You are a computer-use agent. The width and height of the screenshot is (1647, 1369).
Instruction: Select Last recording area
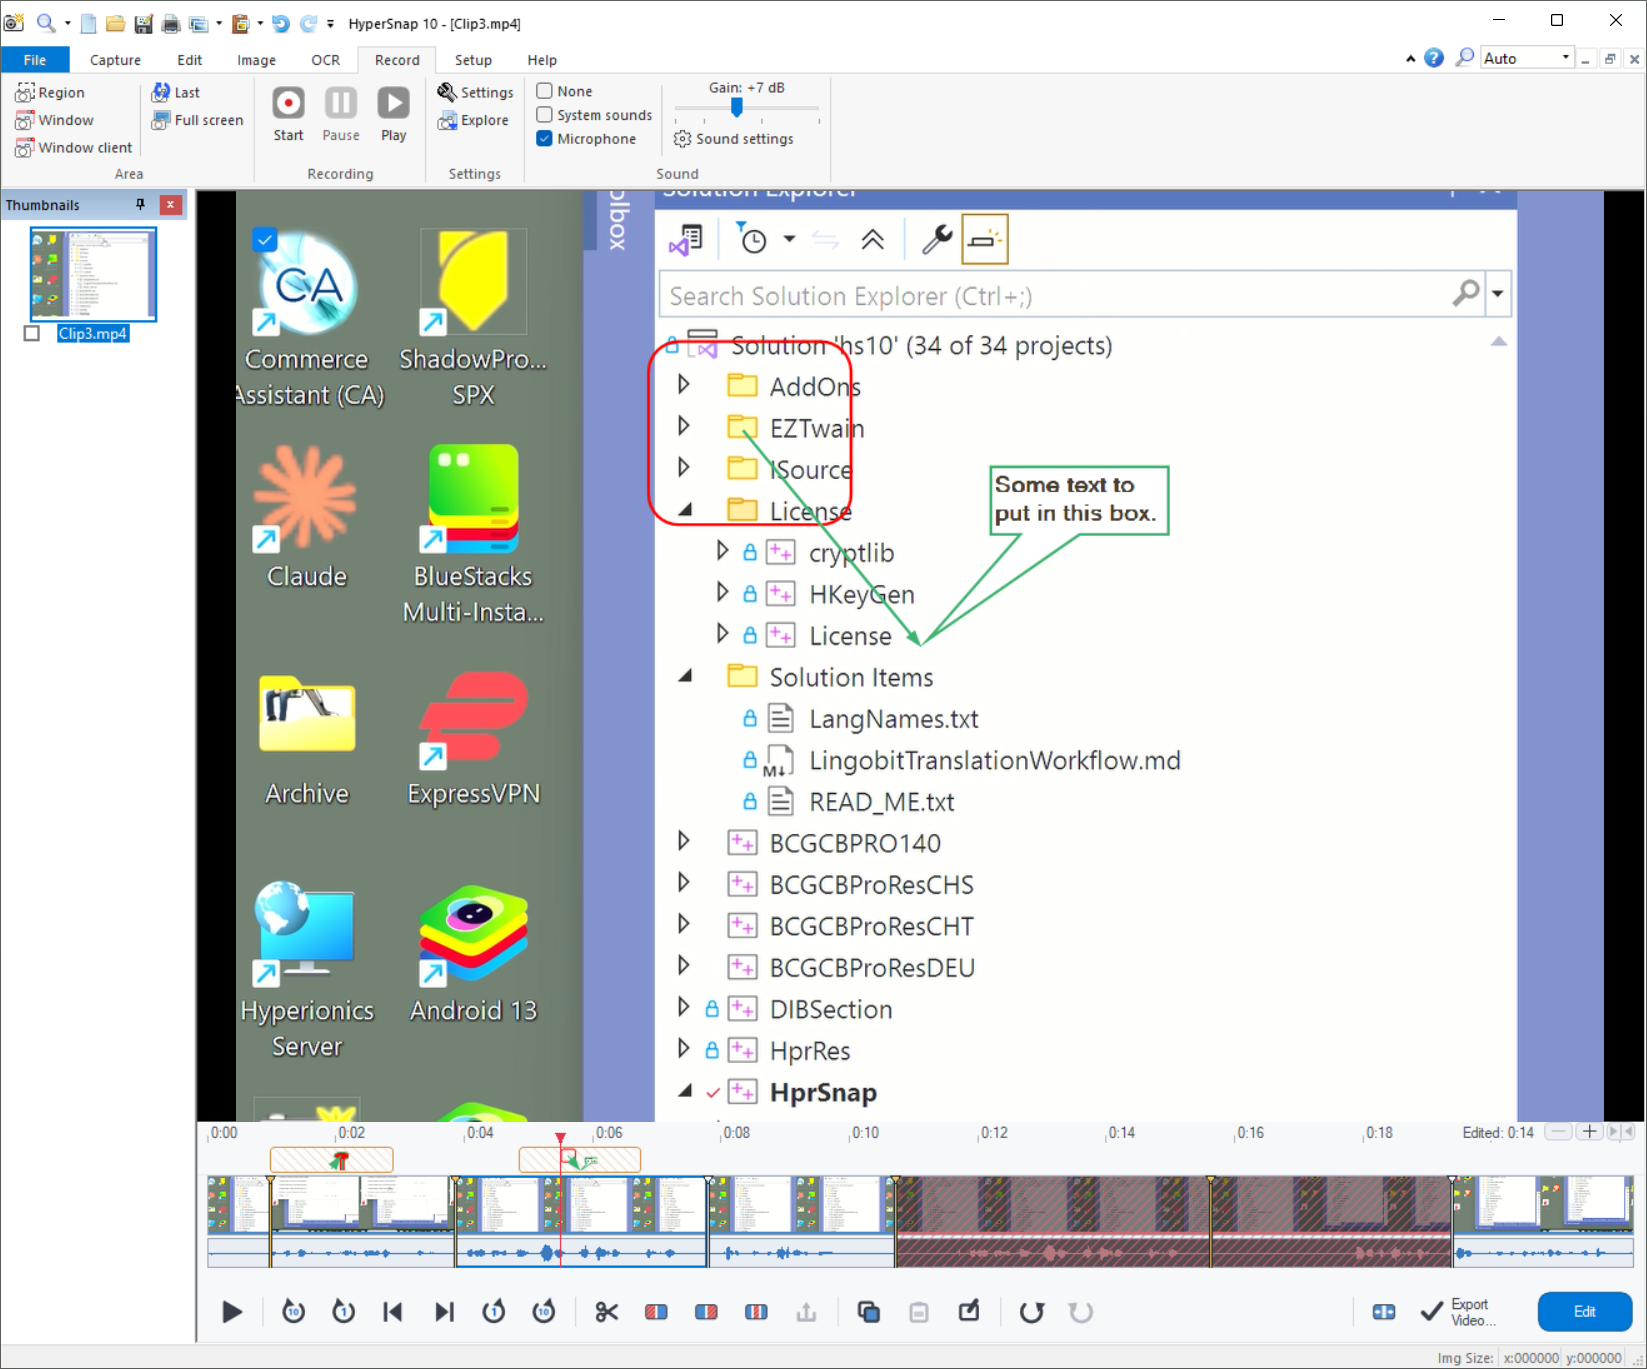pos(175,92)
